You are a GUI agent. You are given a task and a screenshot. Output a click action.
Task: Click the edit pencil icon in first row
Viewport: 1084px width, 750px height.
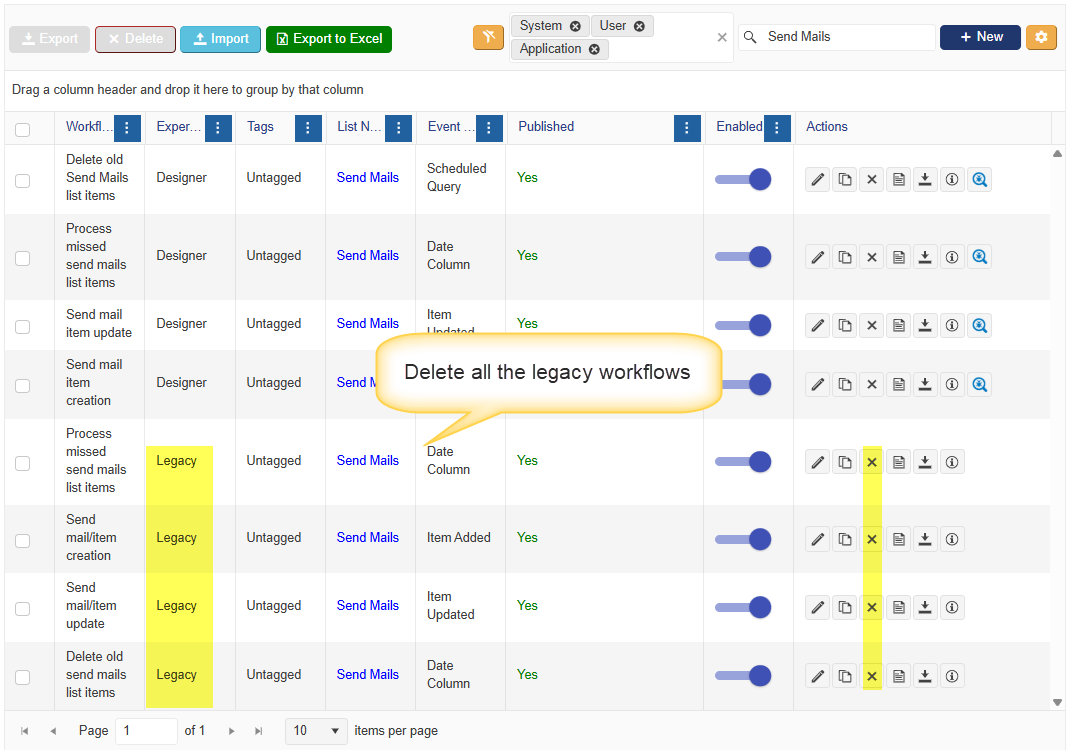tap(818, 180)
